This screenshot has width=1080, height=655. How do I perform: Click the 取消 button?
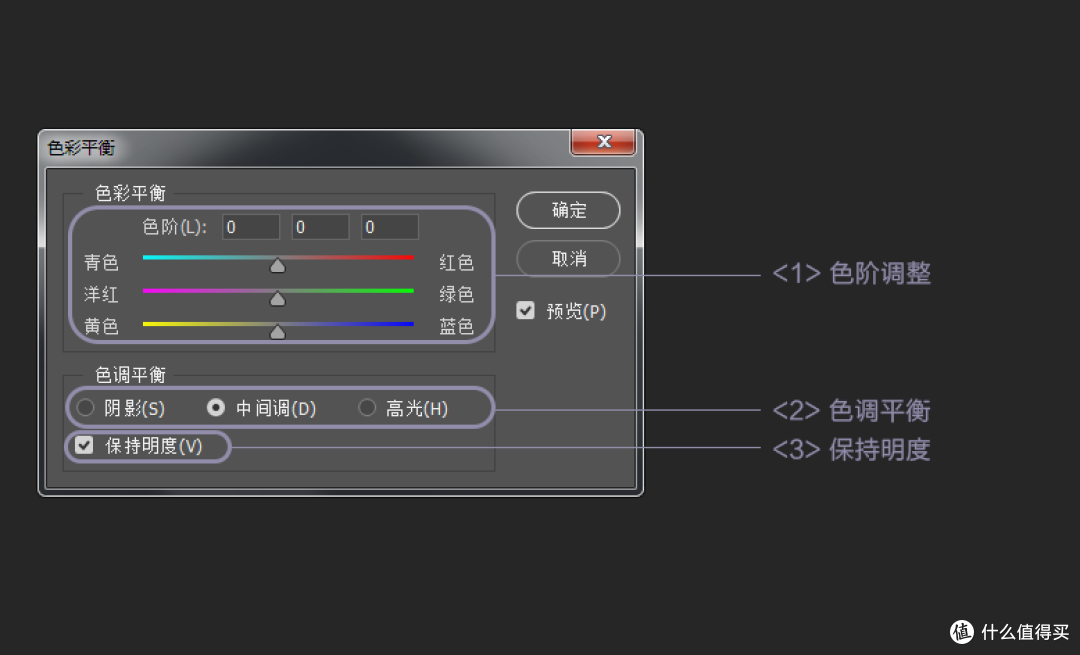tap(567, 258)
